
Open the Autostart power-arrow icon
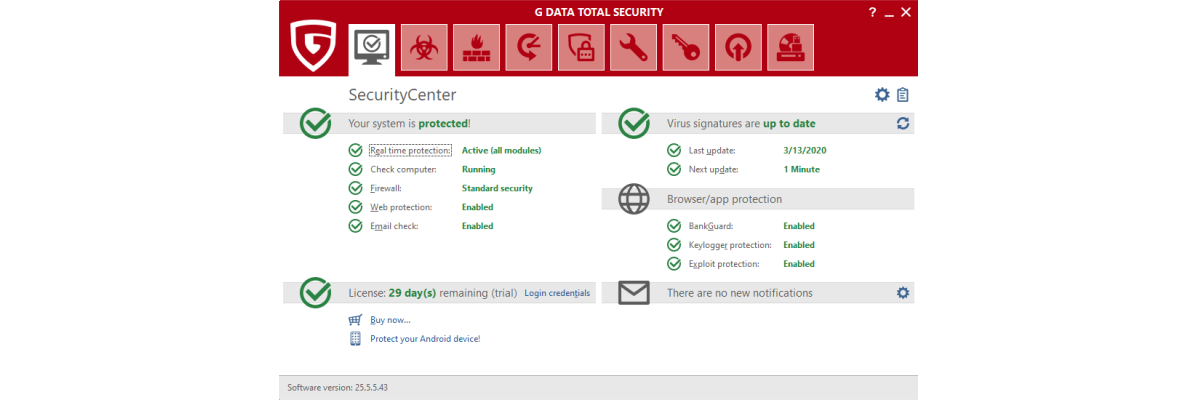[738, 47]
